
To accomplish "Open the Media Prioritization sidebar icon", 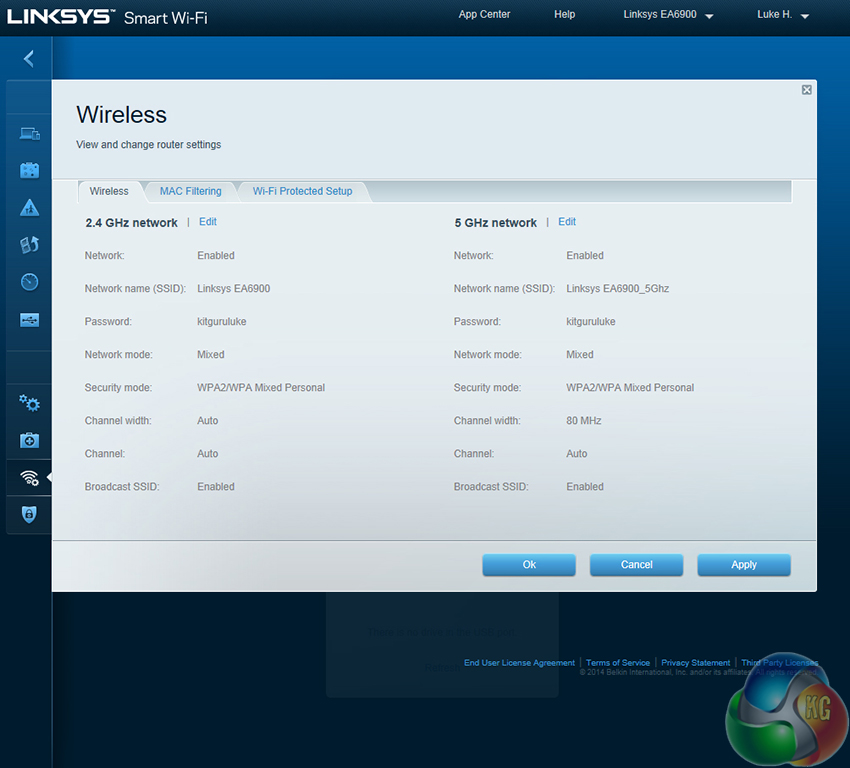I will tap(29, 244).
